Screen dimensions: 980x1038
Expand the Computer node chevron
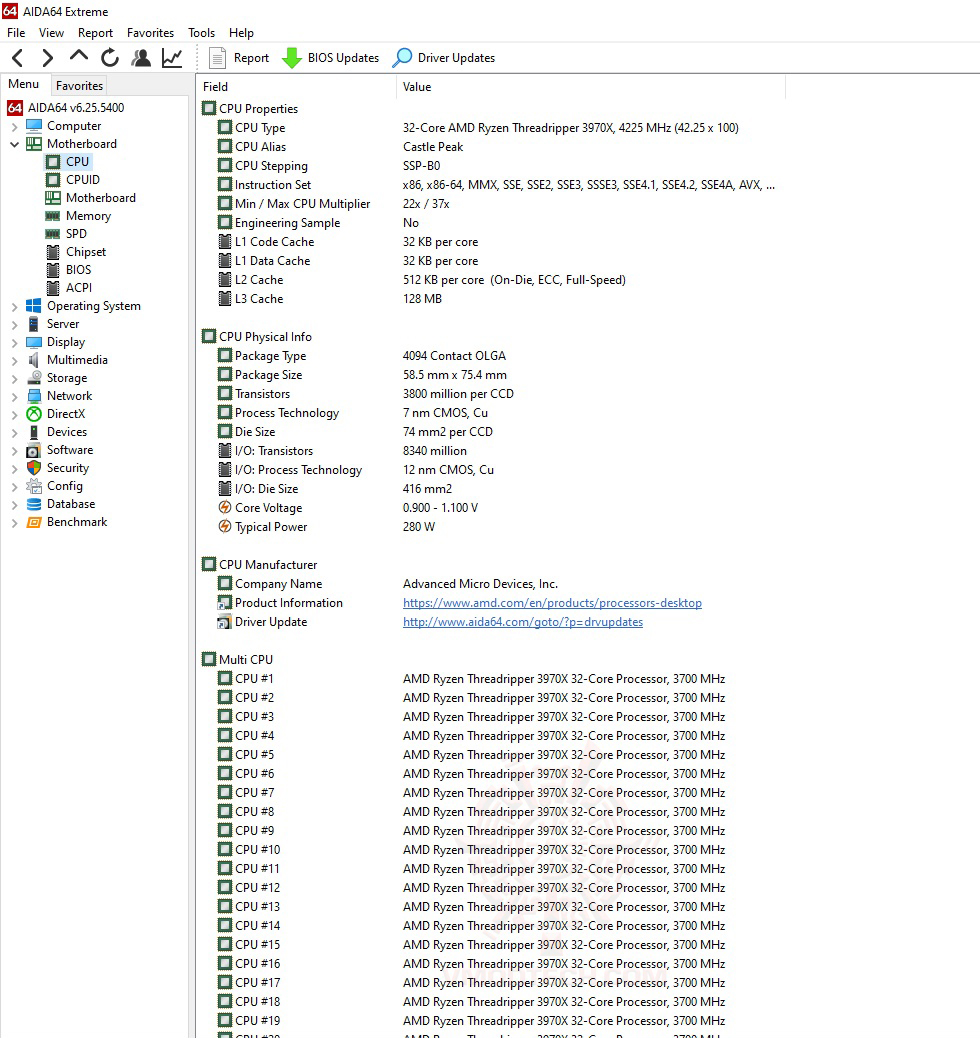[x=15, y=126]
